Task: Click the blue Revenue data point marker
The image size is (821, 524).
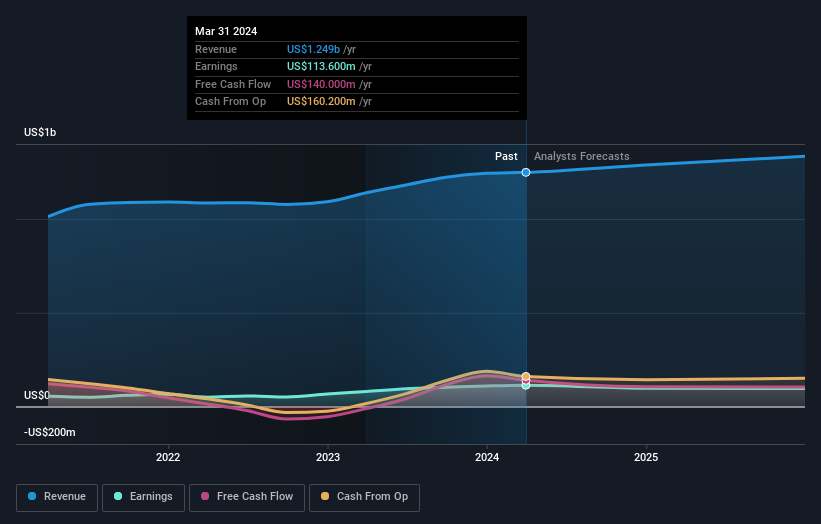Action: click(x=526, y=172)
